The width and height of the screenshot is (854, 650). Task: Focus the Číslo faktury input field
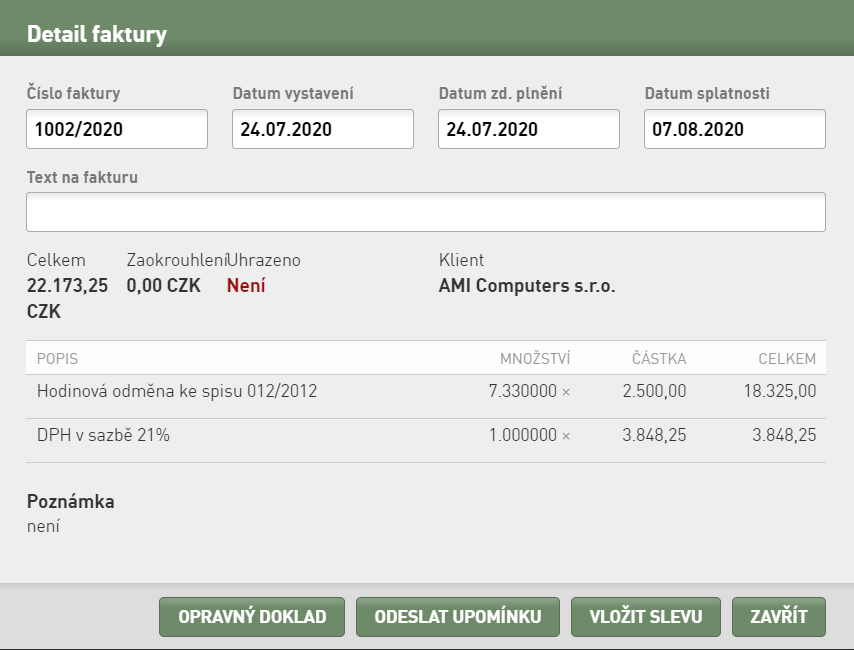click(117, 129)
